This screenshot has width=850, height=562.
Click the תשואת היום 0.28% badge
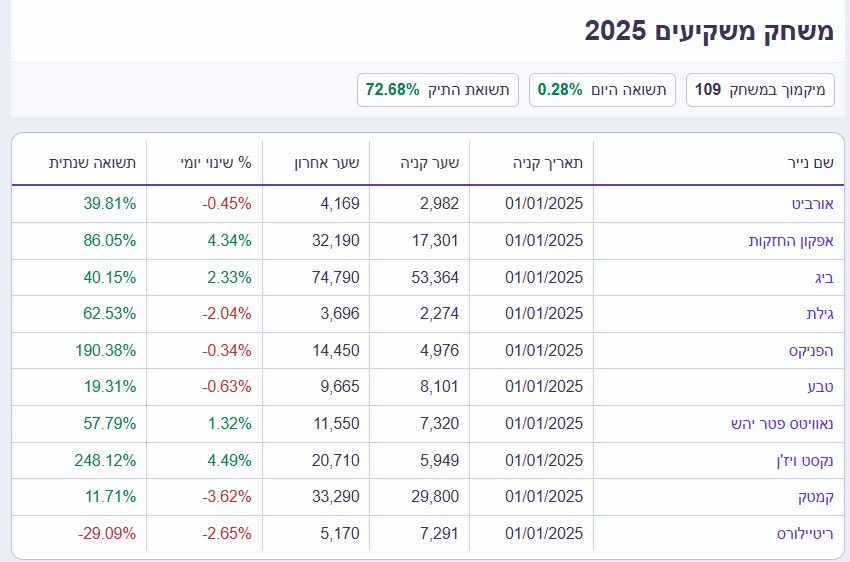[x=602, y=90]
